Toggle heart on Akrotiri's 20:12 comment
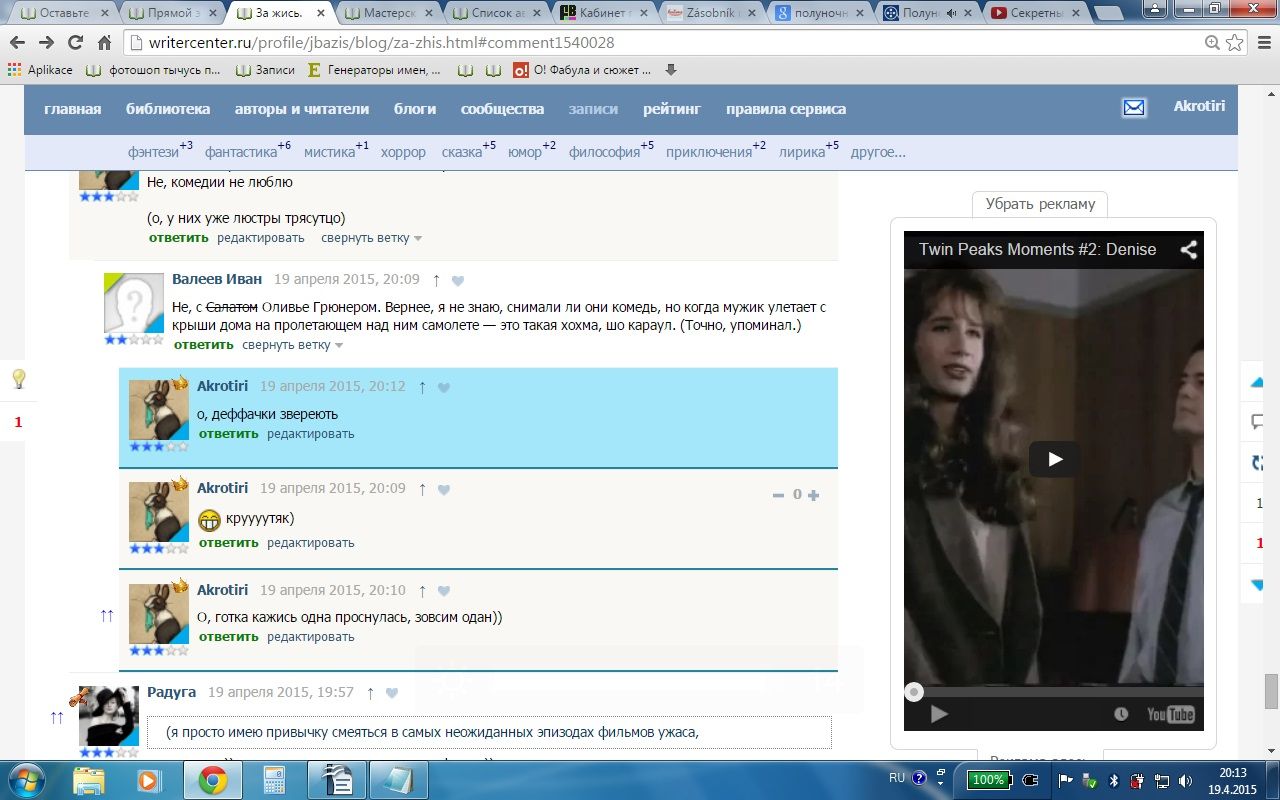 point(444,387)
